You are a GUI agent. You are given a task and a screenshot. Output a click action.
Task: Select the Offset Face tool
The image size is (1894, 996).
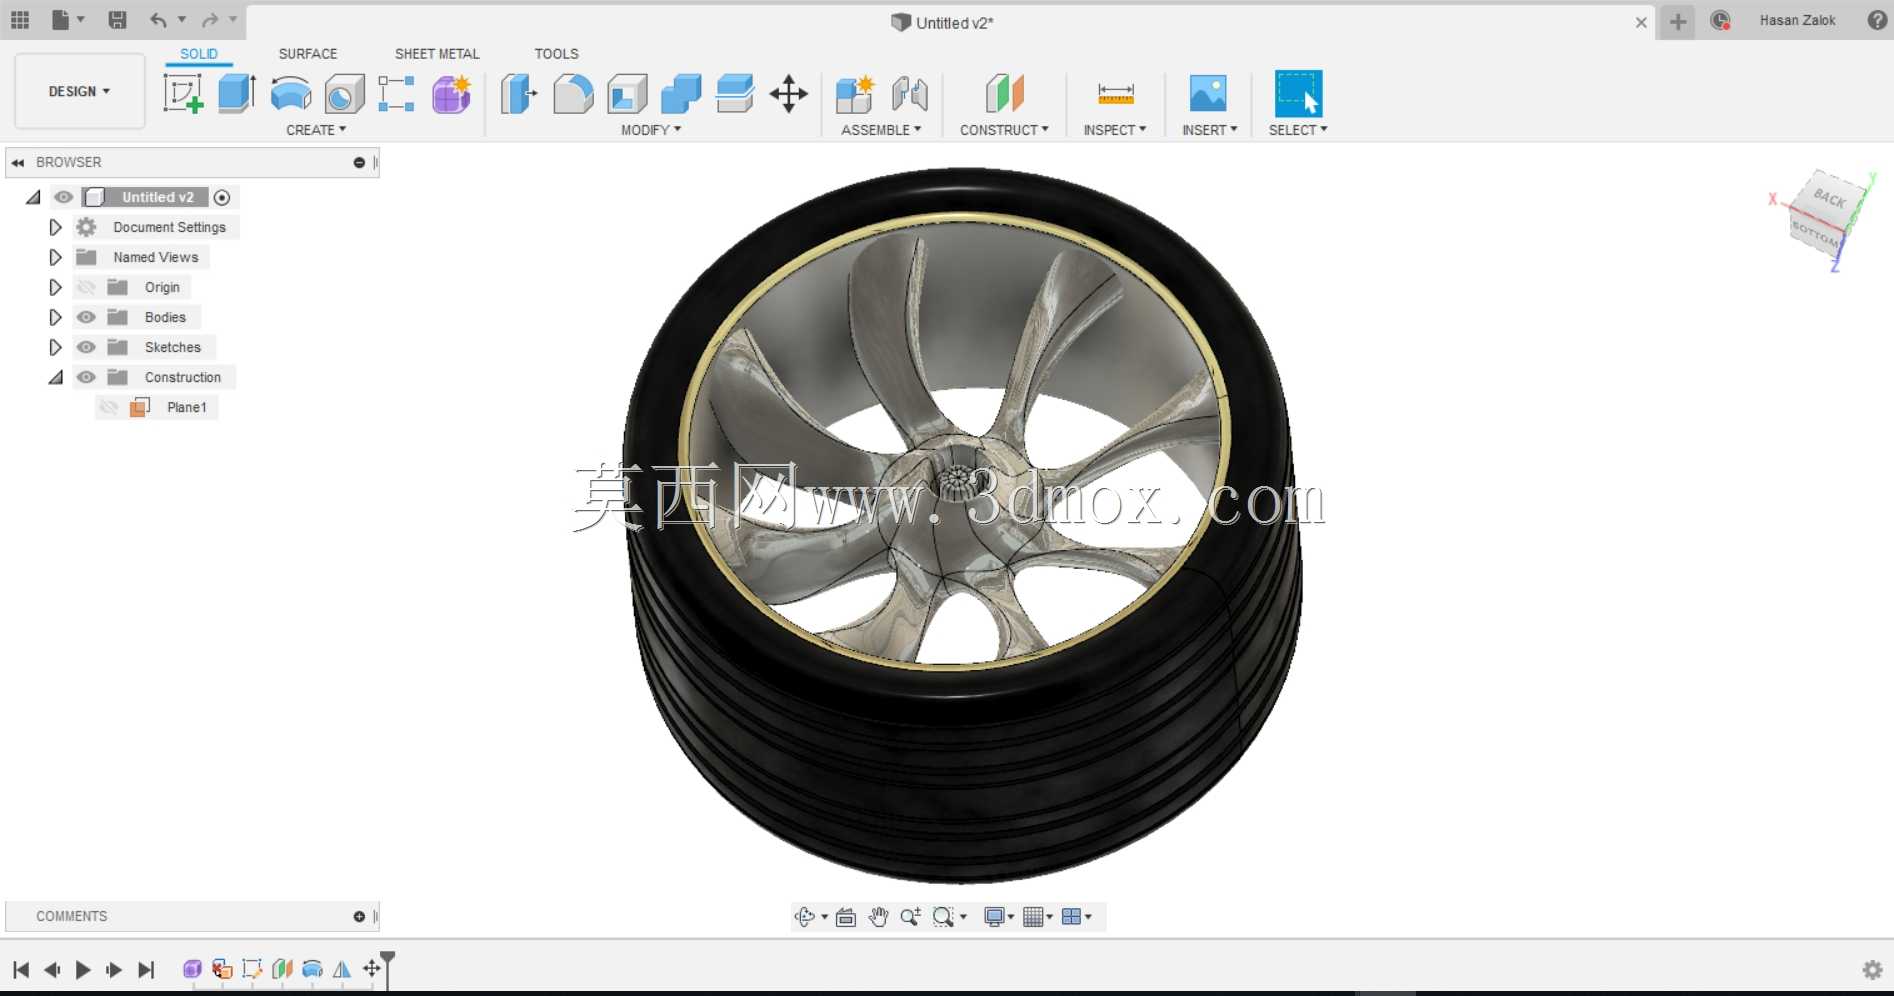735,94
